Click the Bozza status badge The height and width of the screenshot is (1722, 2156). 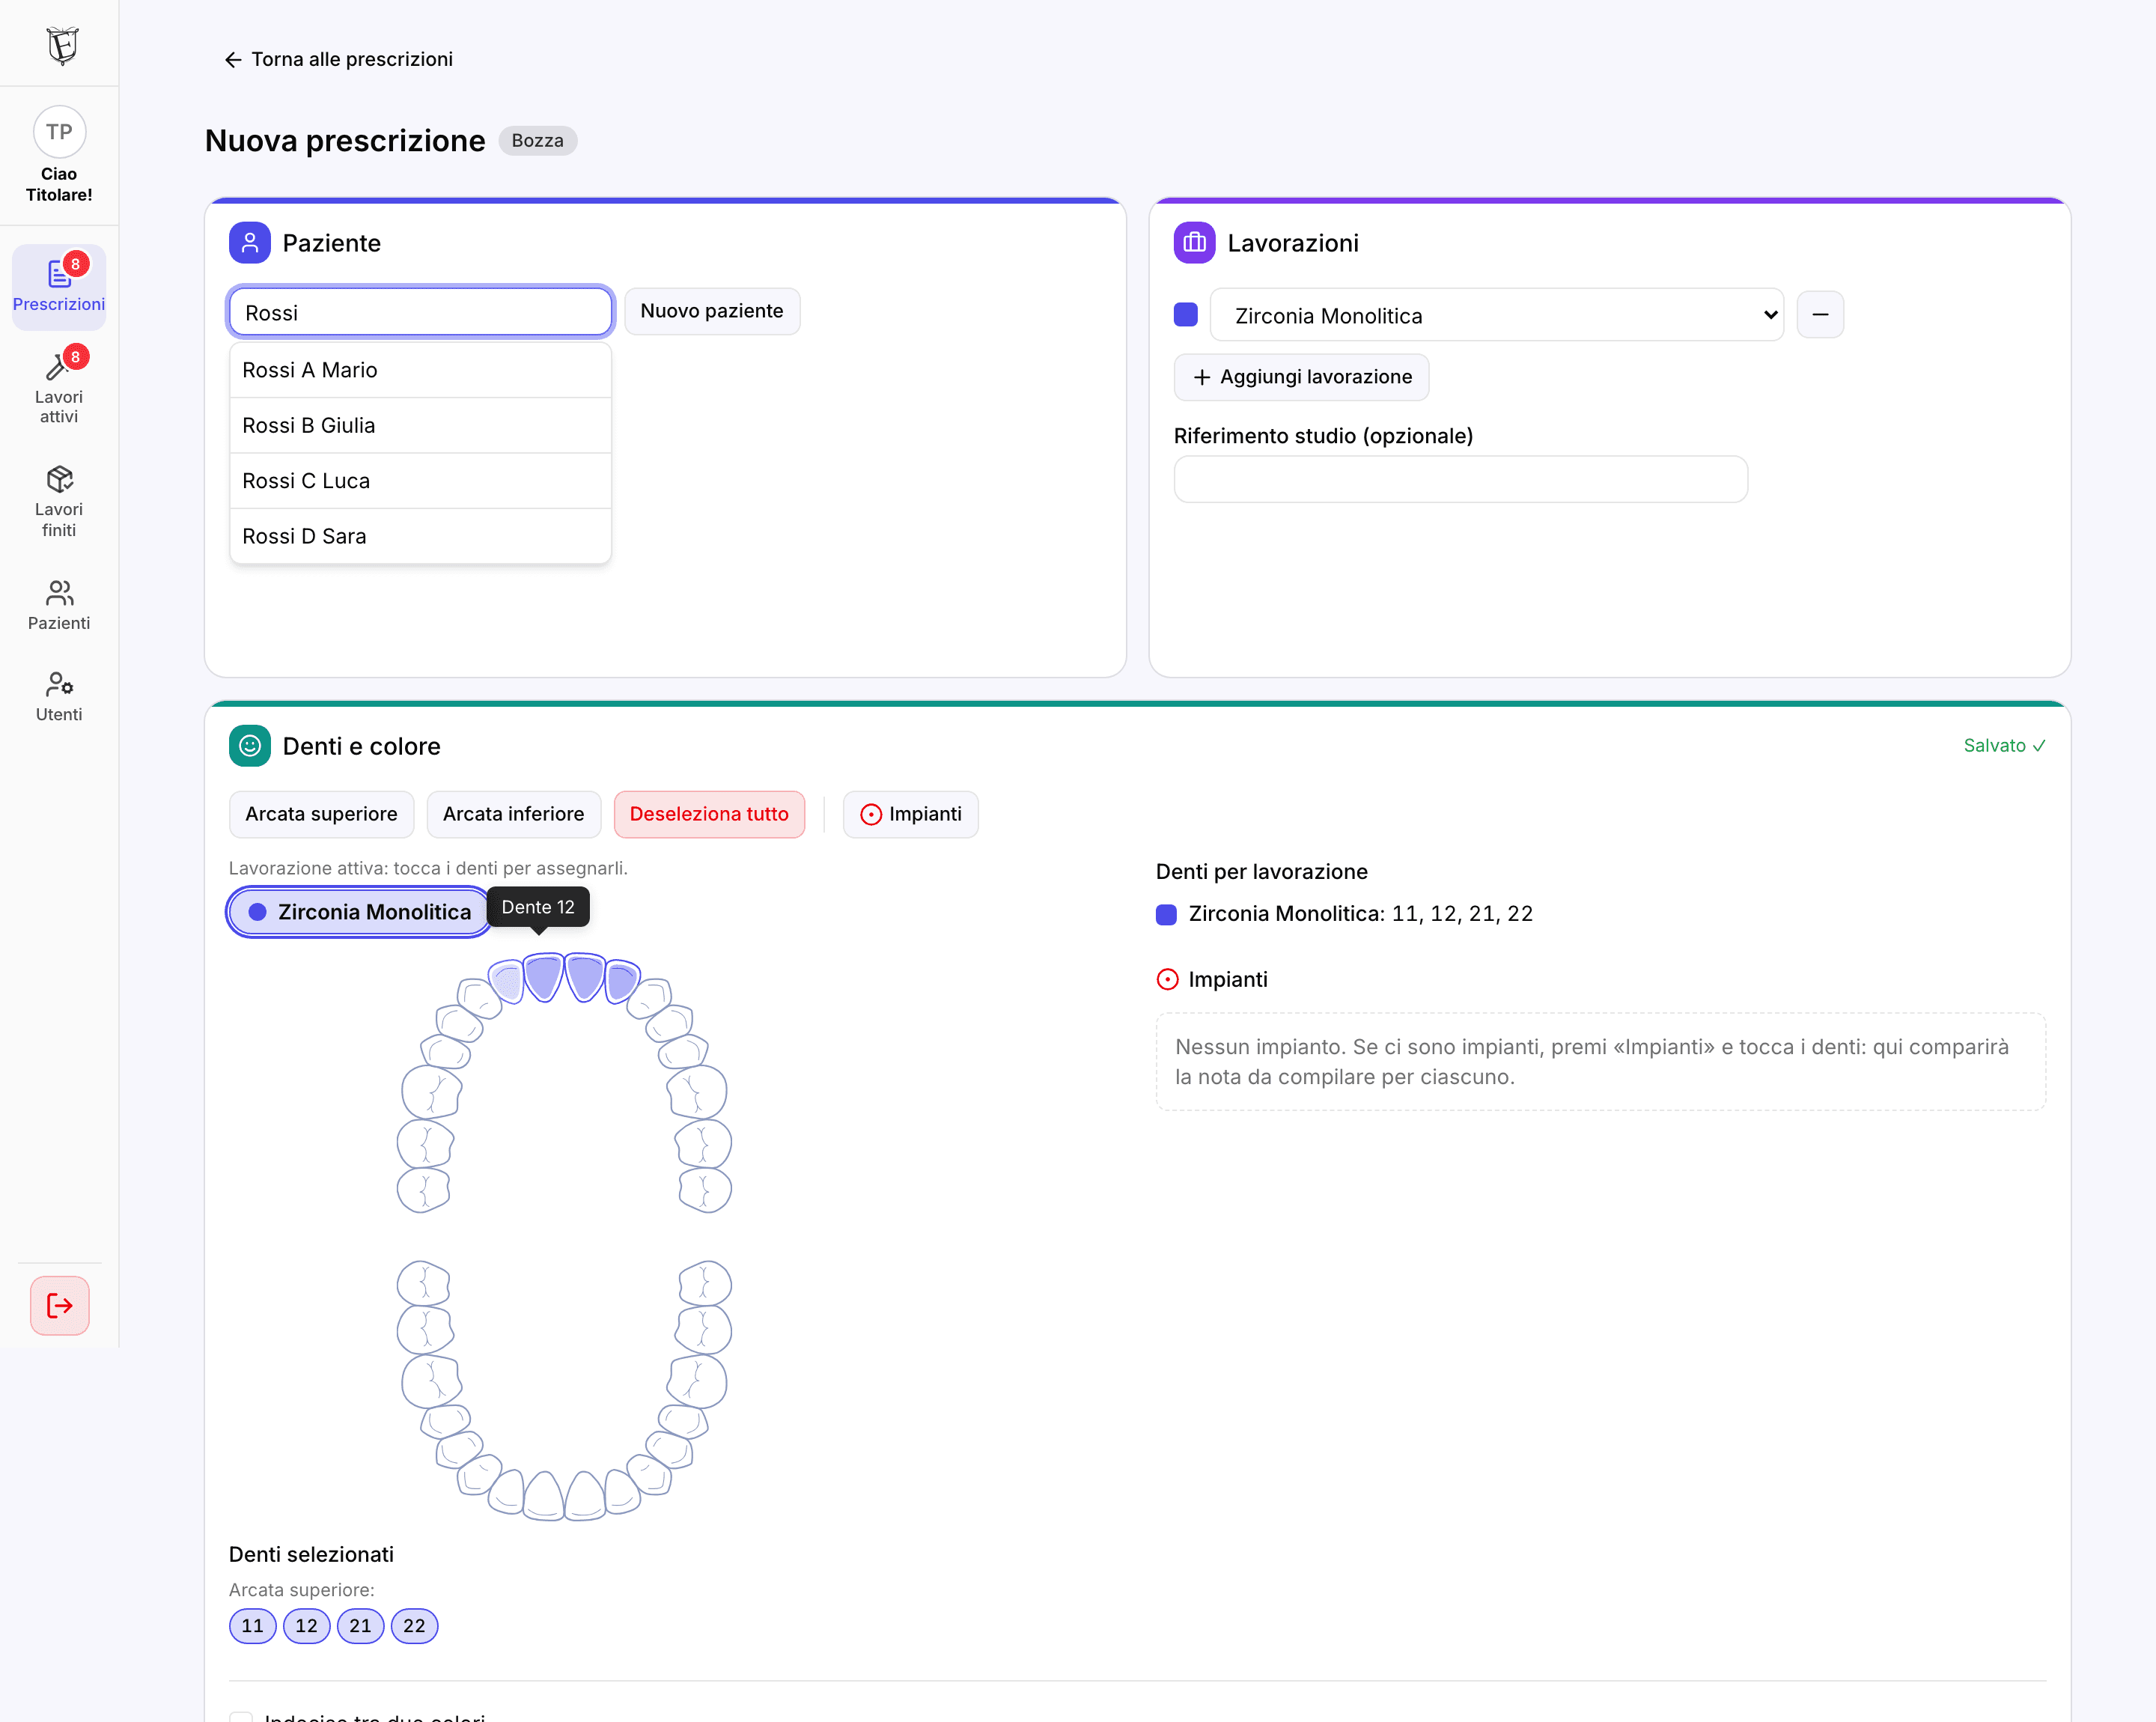(537, 141)
